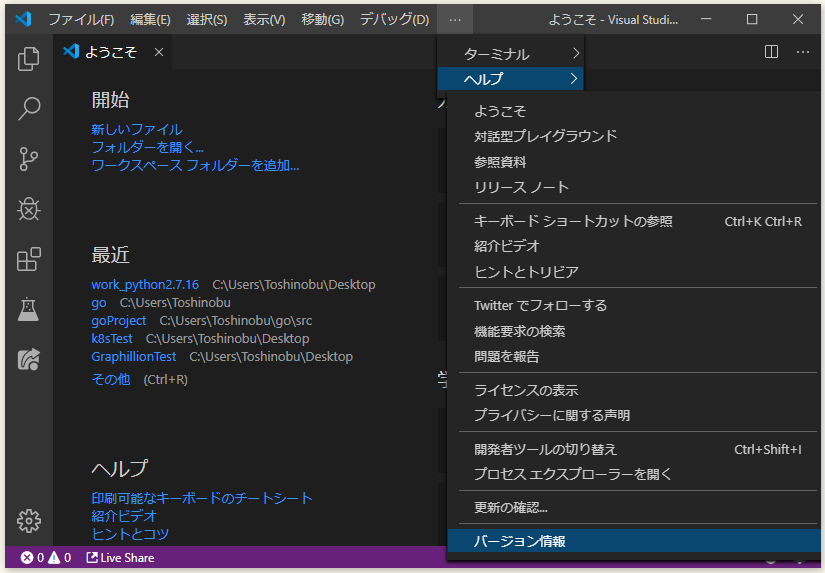Click the フォルダーを開く... link

click(x=147, y=147)
